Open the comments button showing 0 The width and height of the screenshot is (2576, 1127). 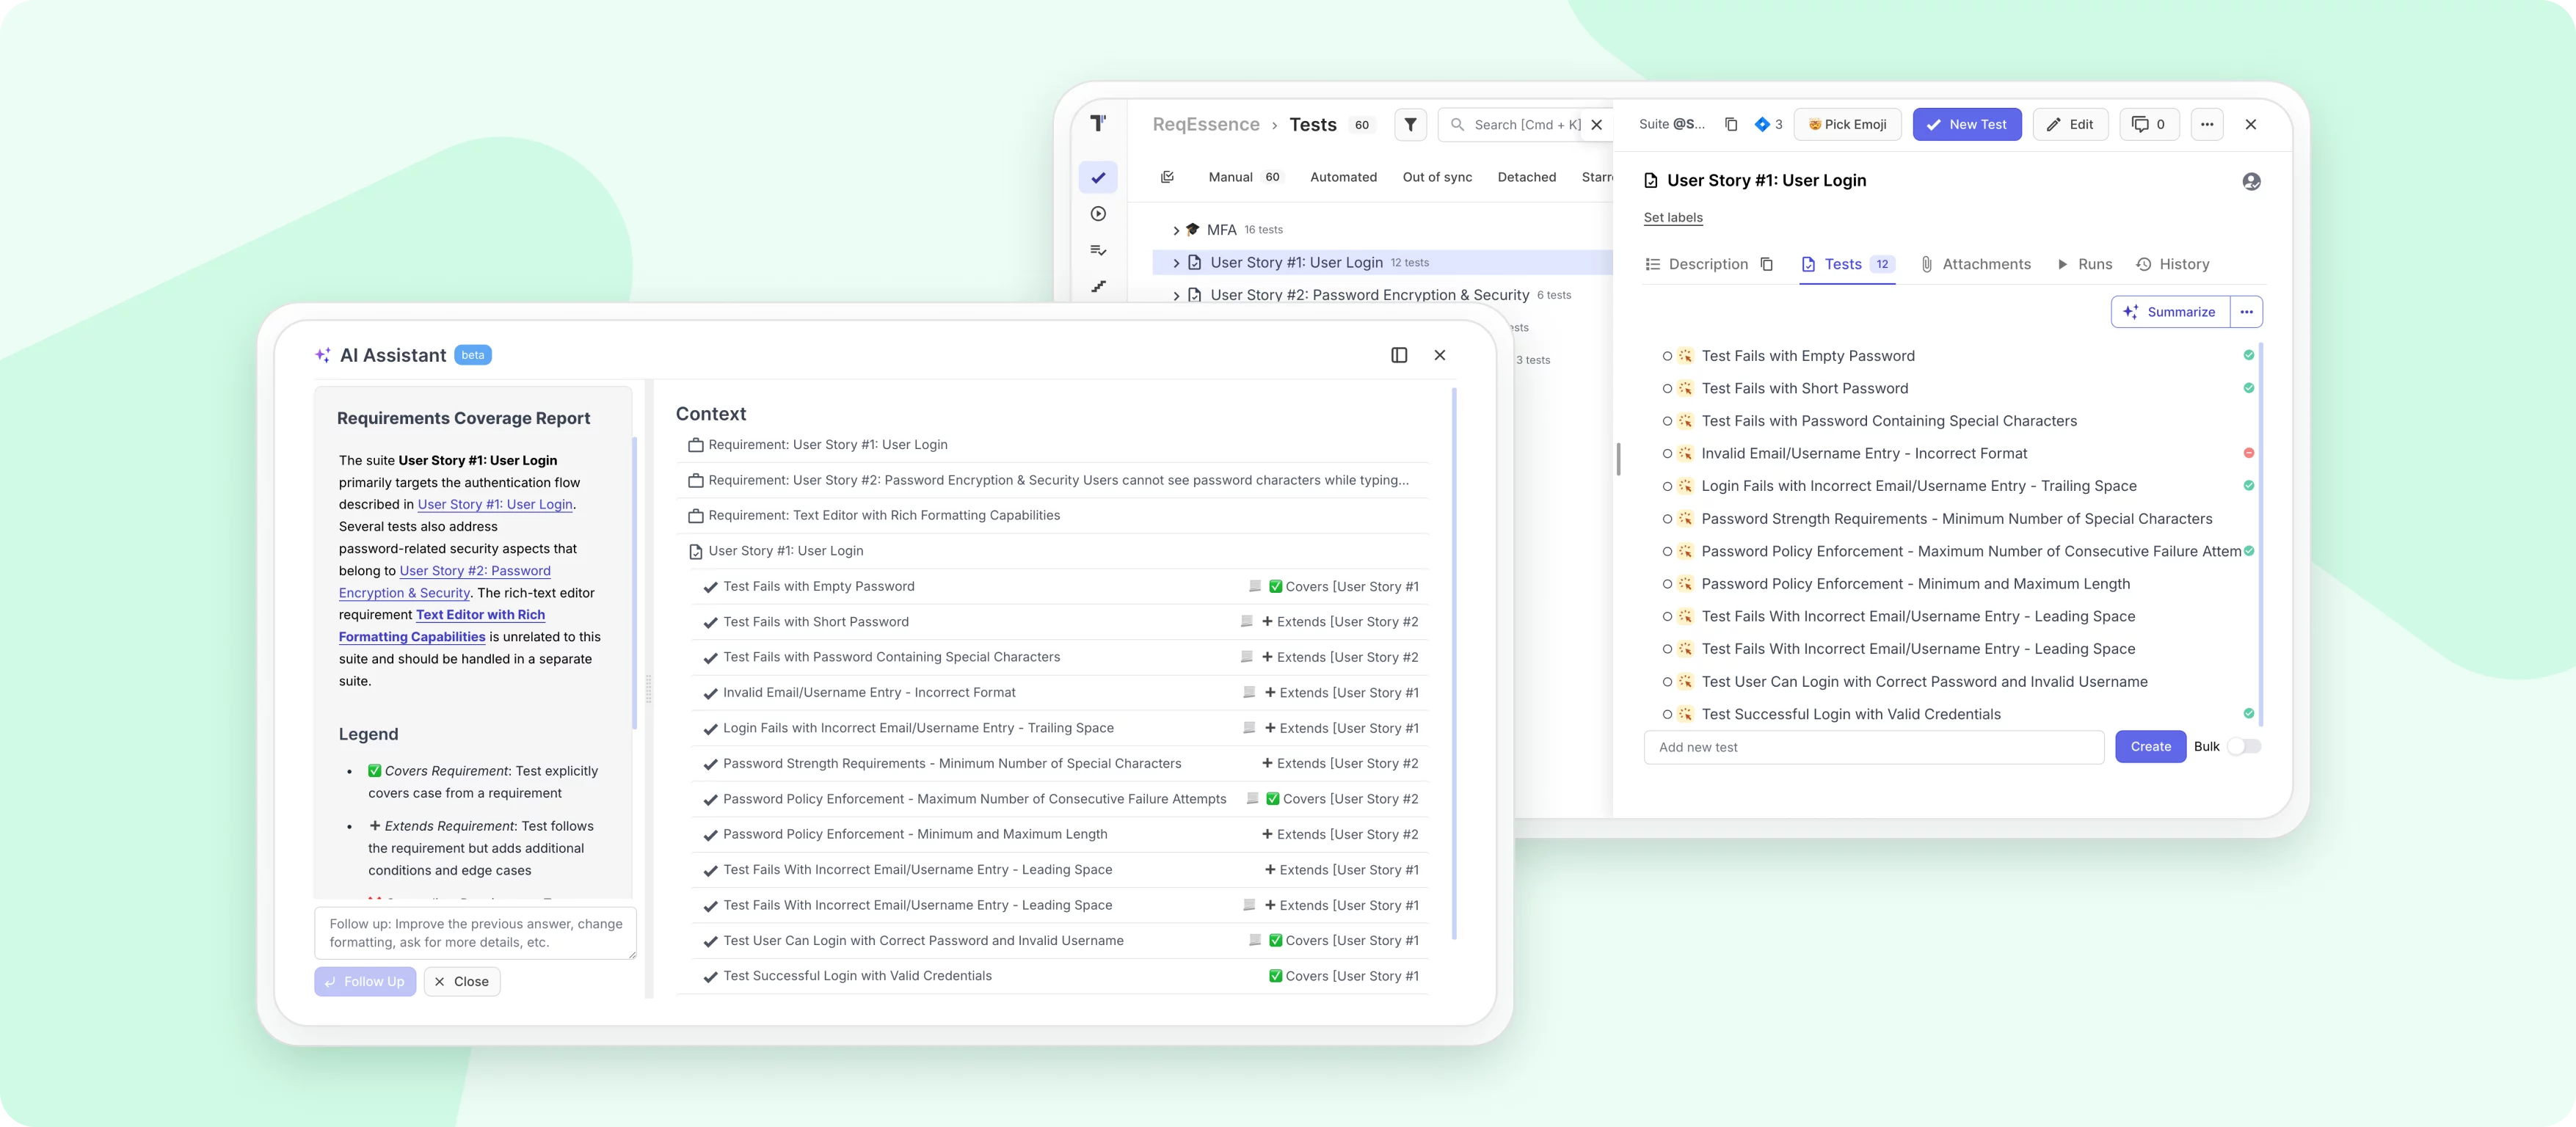2149,124
